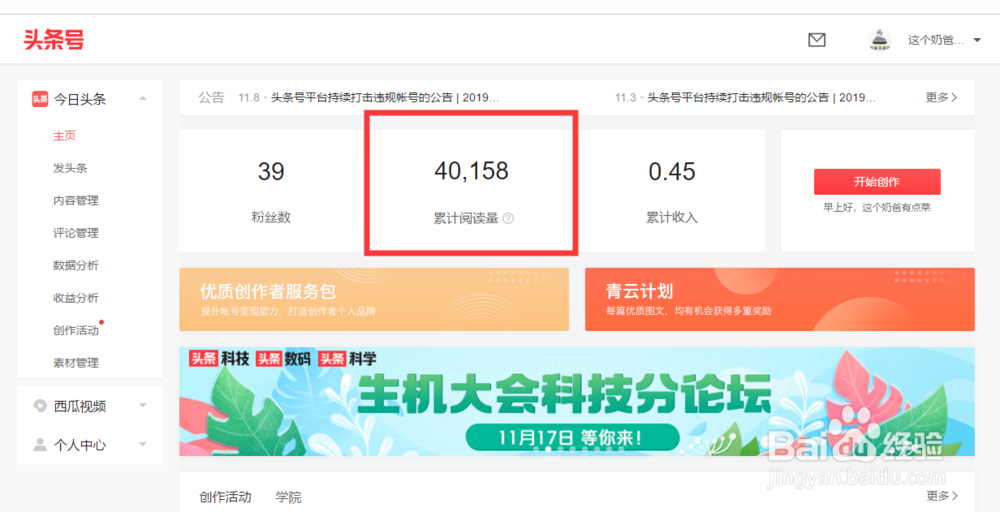
Task: Open the 青云计划 banner
Action: [779, 299]
